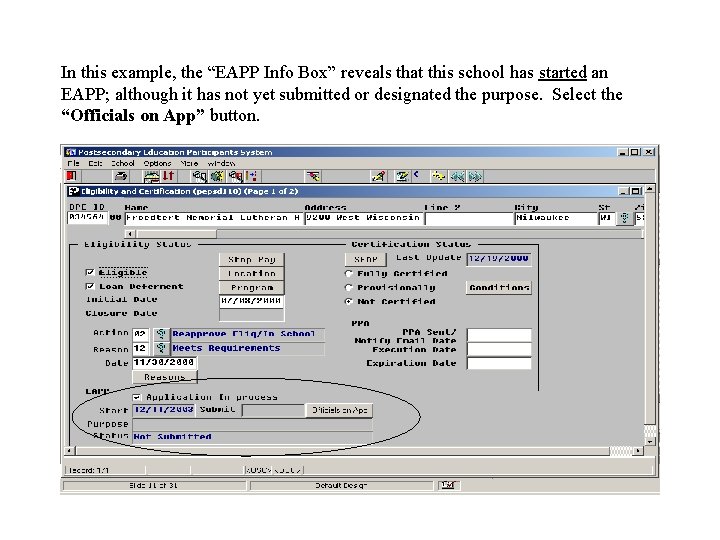Open the School menu
The image size is (720, 540).
(123, 163)
